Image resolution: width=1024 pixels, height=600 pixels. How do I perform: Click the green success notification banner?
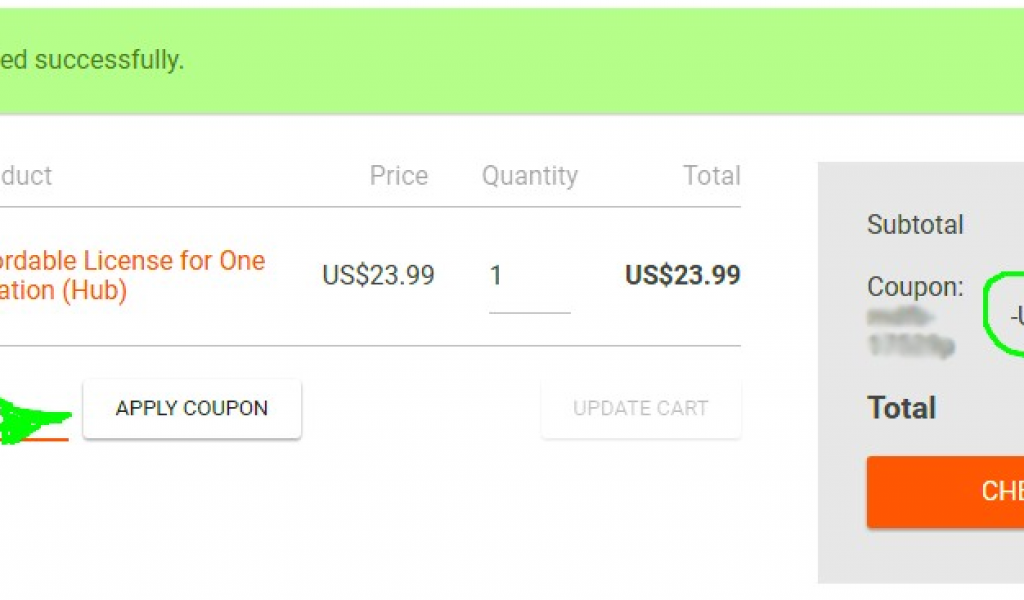click(x=512, y=61)
